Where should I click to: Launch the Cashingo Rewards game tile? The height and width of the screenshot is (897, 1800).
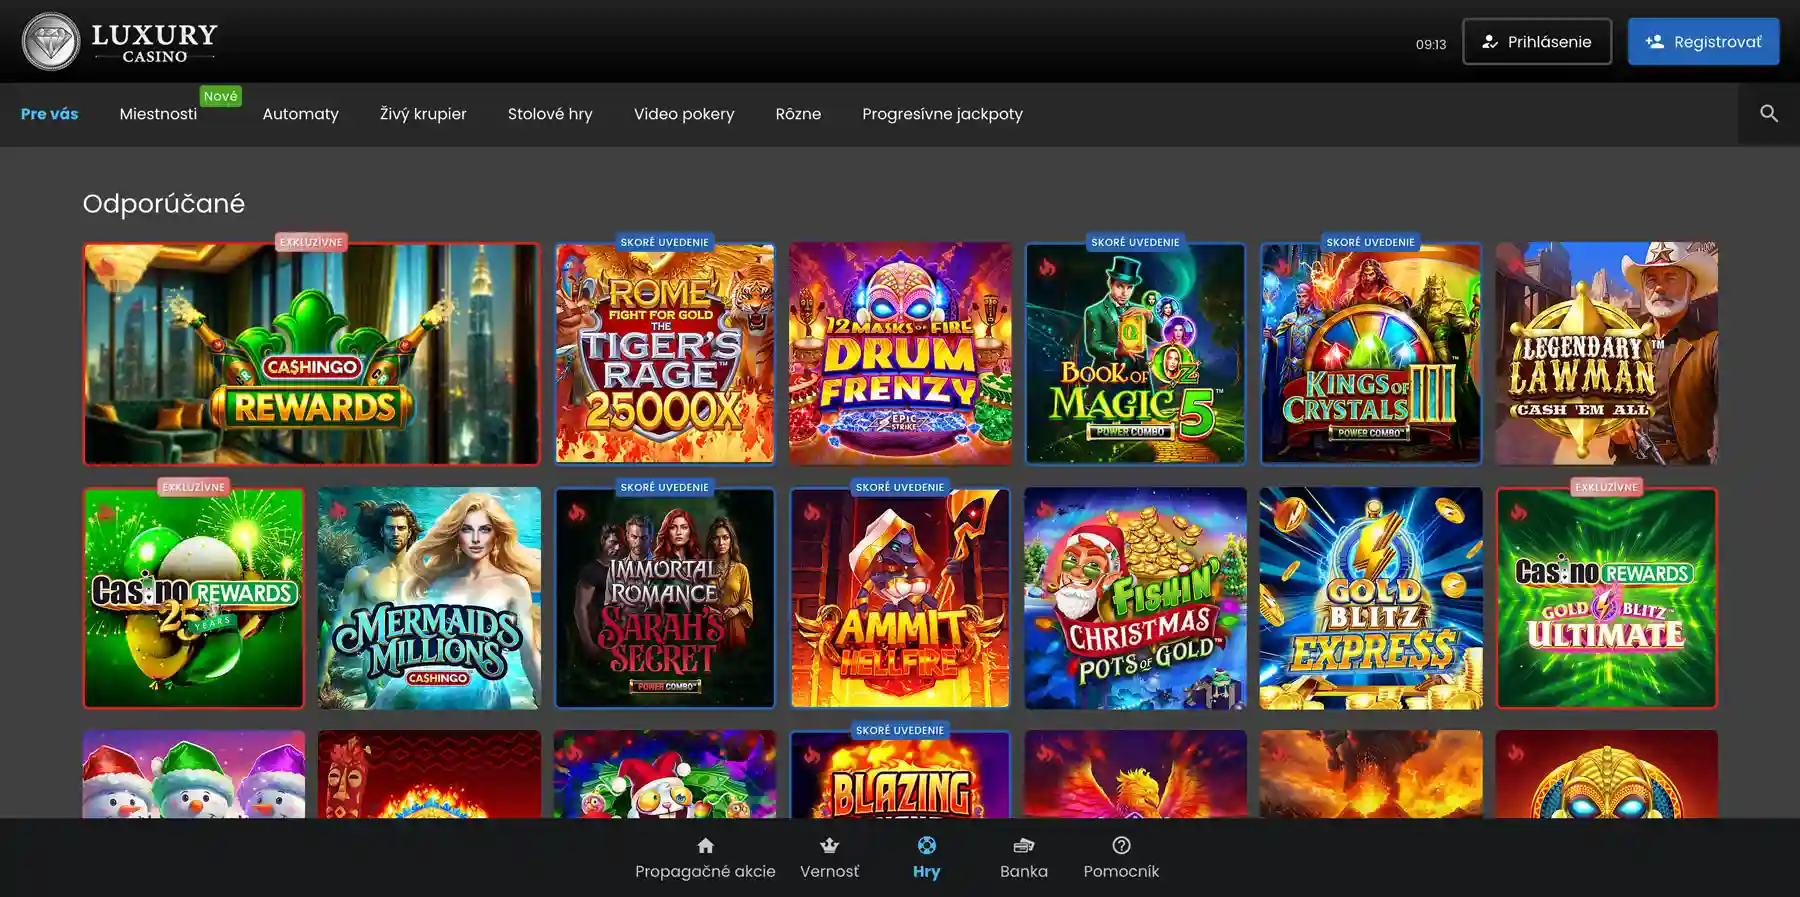click(x=311, y=354)
